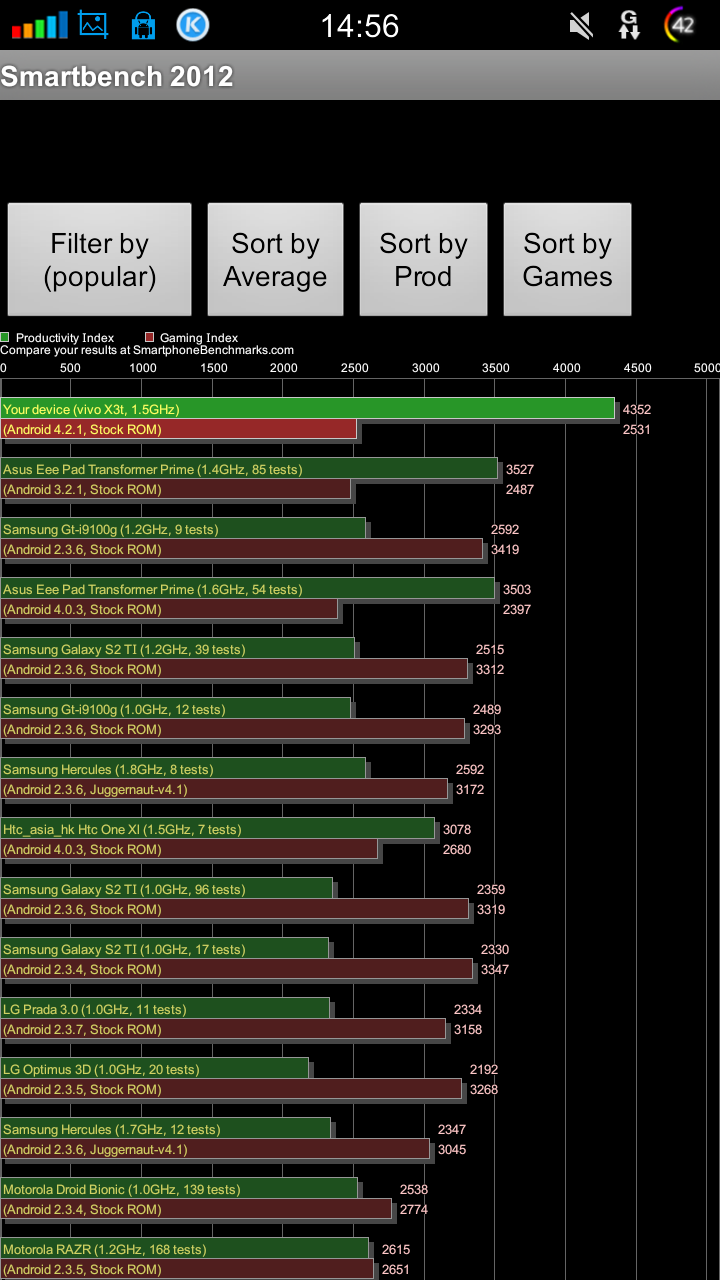Viewport: 720px width, 1280px height.
Task: Tap the score value 3078
Action: (457, 830)
